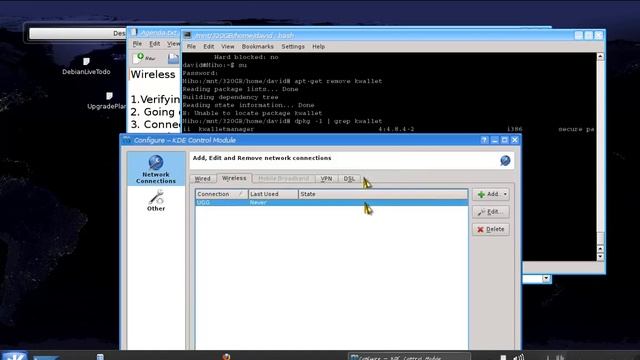
Task: Select the Mobile Broadband tab
Action: [x=283, y=179]
